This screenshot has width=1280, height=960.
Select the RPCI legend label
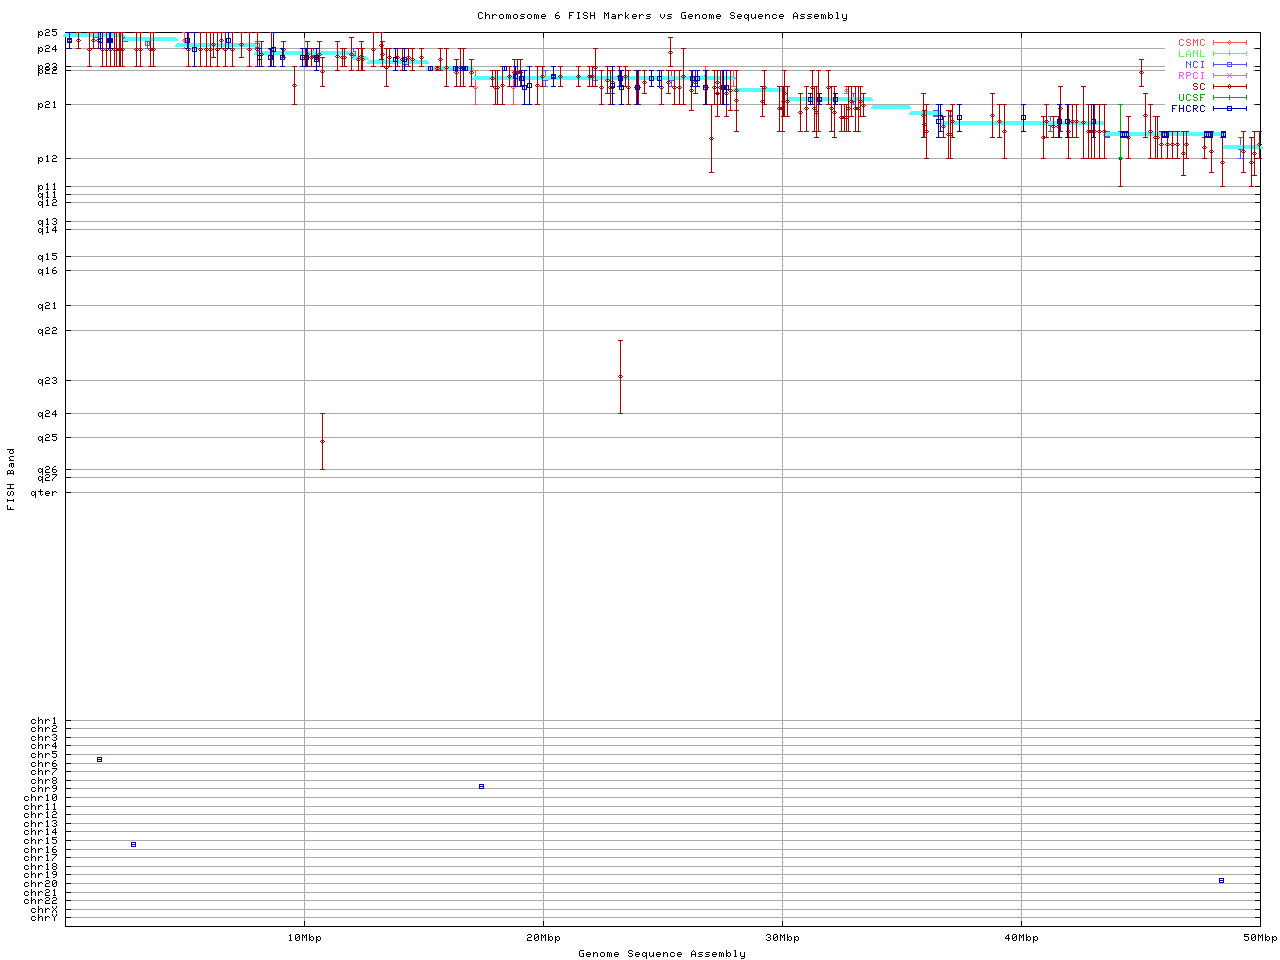point(1192,76)
